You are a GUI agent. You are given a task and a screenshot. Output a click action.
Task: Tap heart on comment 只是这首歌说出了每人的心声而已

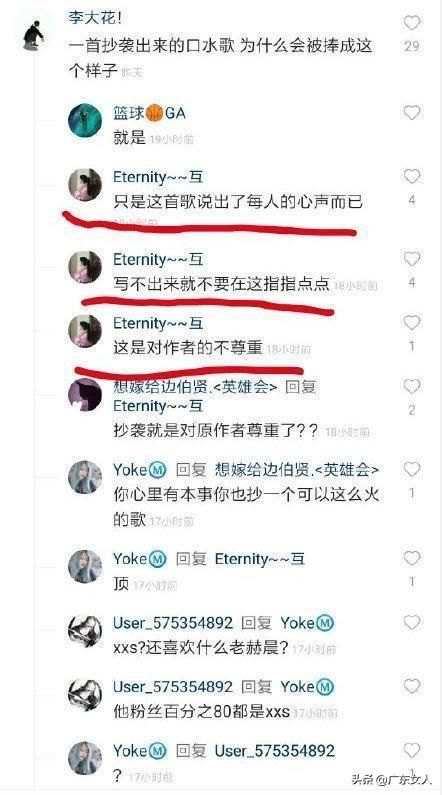tap(412, 176)
